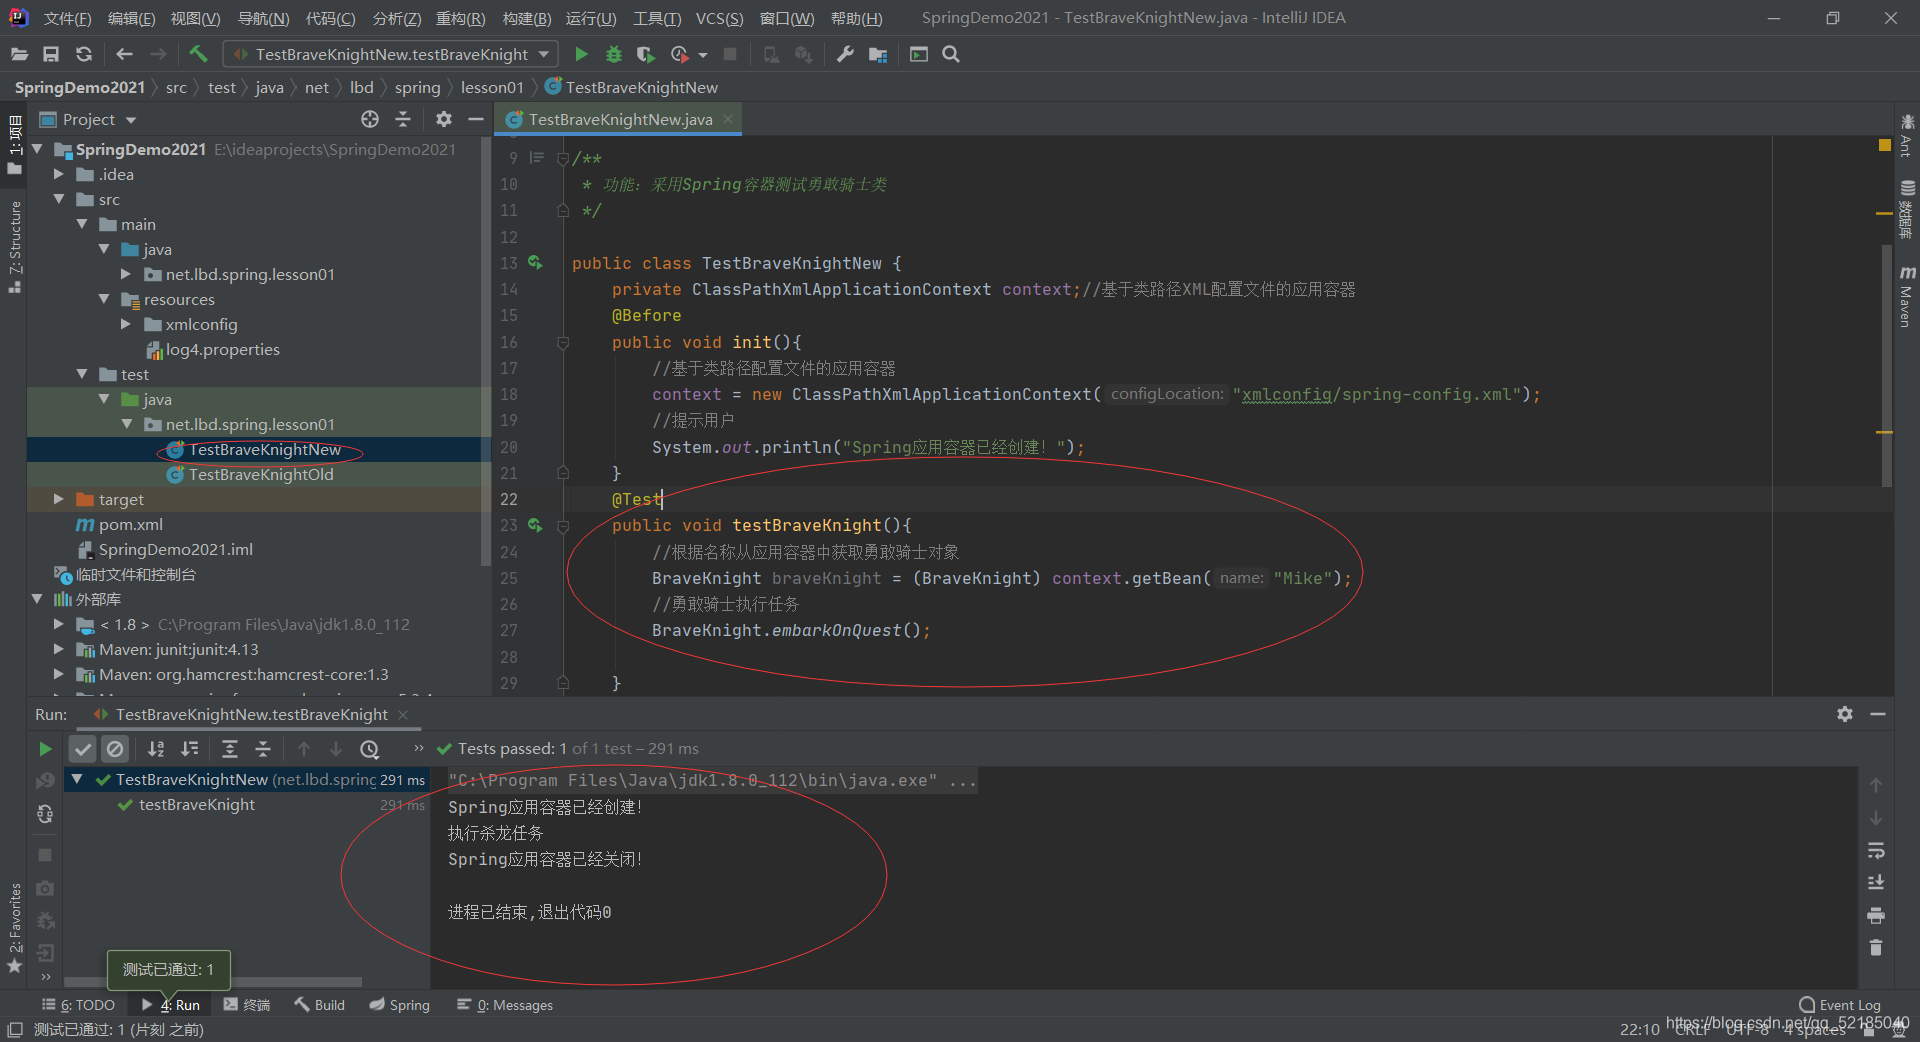Toggle show passed tests checkmark button
Viewport: 1920px width, 1042px height.
tap(83, 748)
